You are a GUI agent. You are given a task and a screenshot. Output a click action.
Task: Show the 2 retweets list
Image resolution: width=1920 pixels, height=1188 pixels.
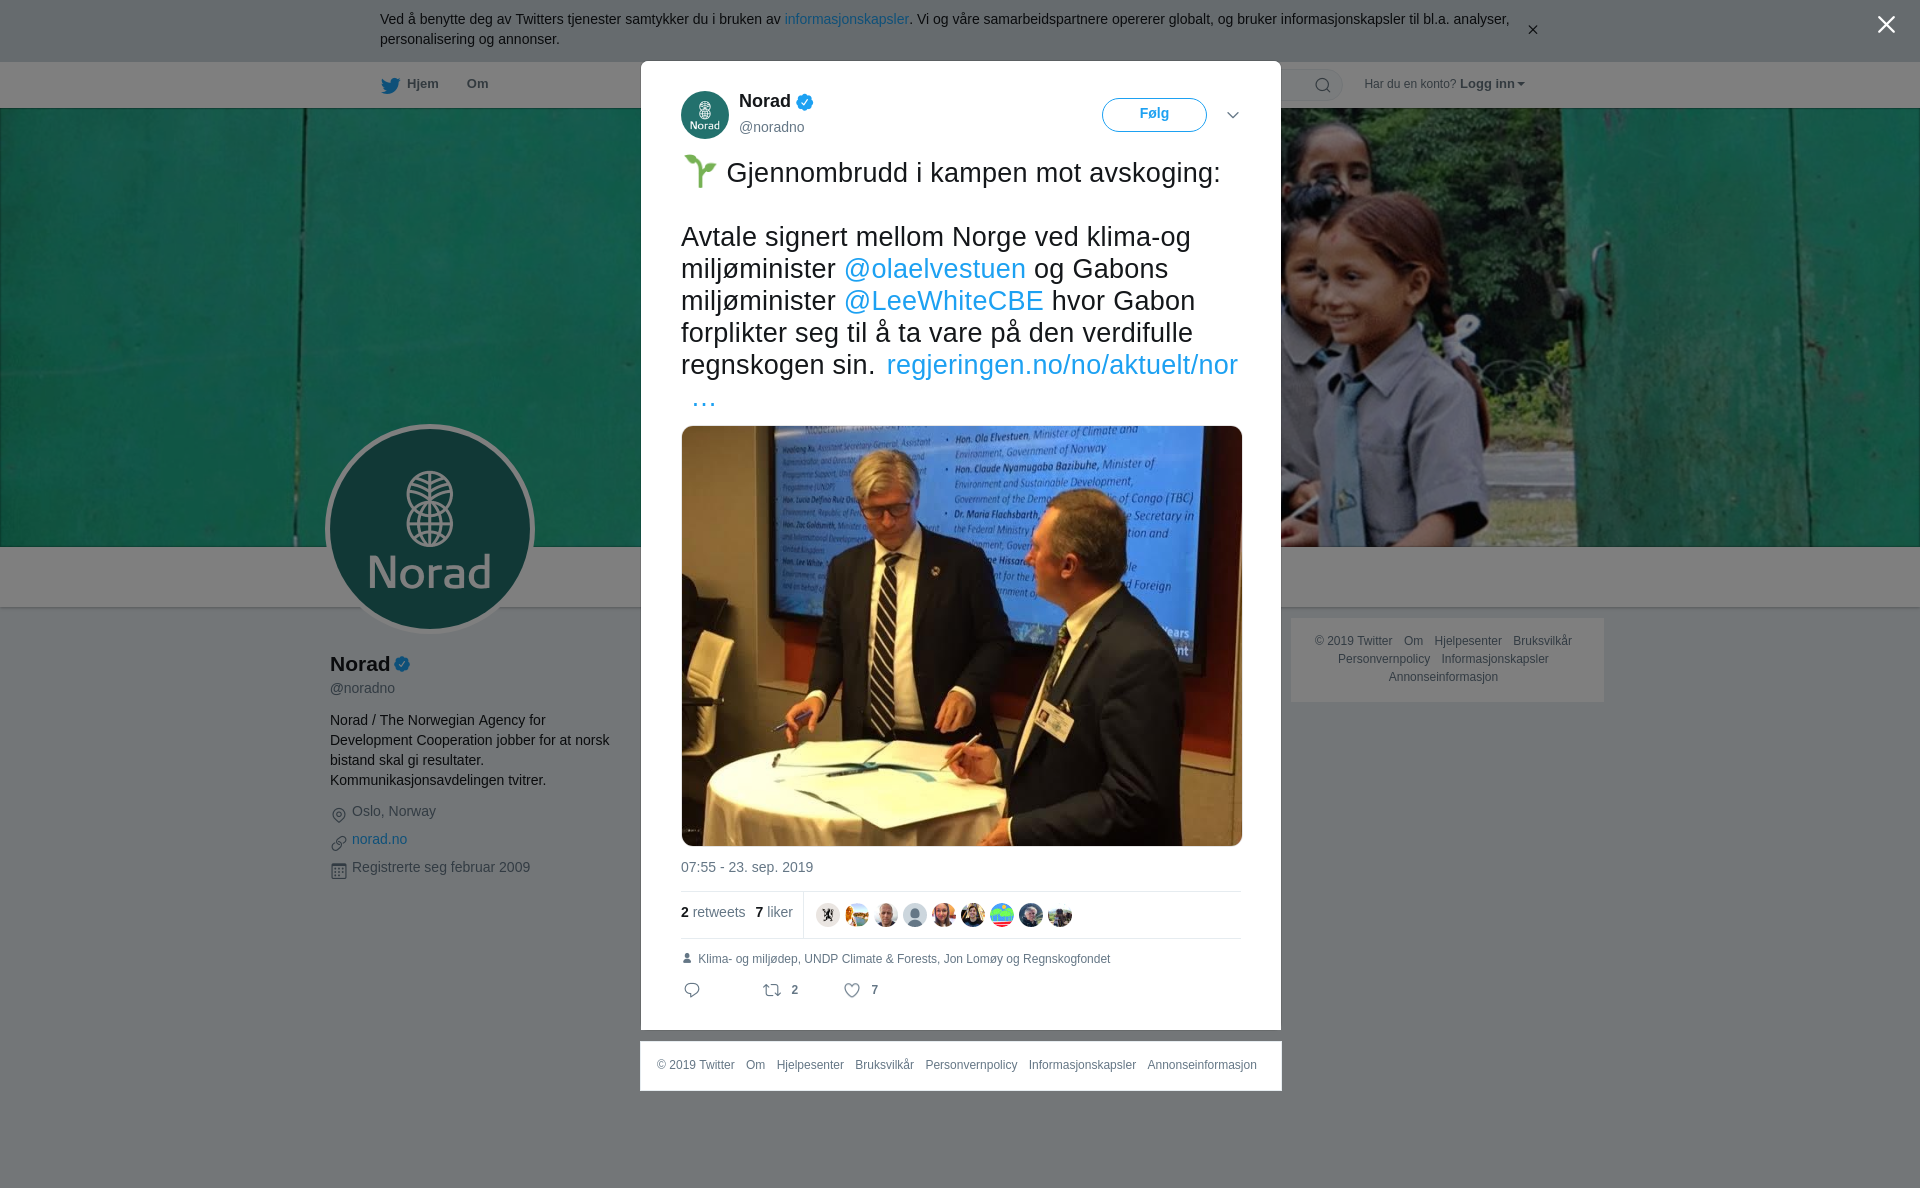click(713, 912)
